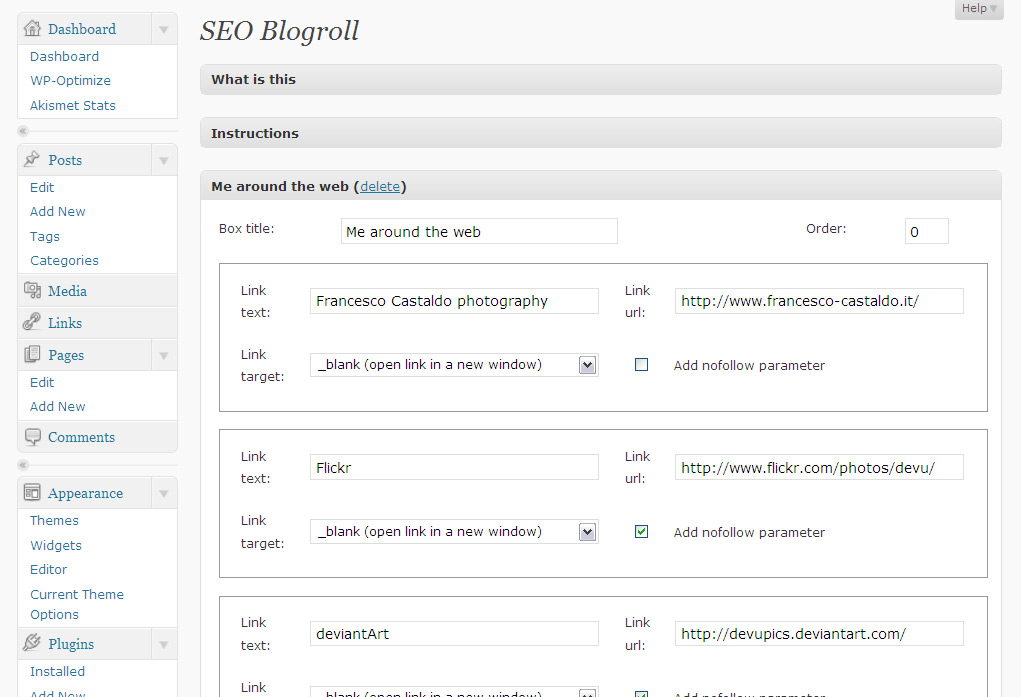Click the Box title input field

point(479,232)
